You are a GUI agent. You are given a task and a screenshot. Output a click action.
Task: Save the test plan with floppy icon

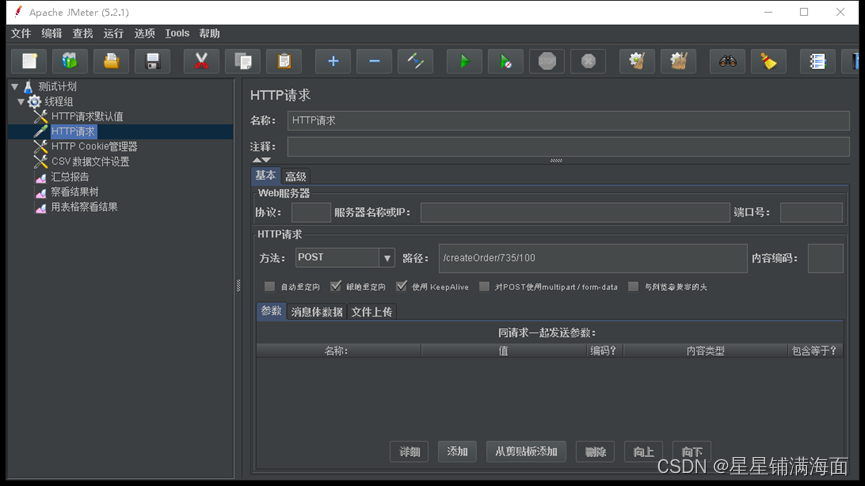[153, 61]
